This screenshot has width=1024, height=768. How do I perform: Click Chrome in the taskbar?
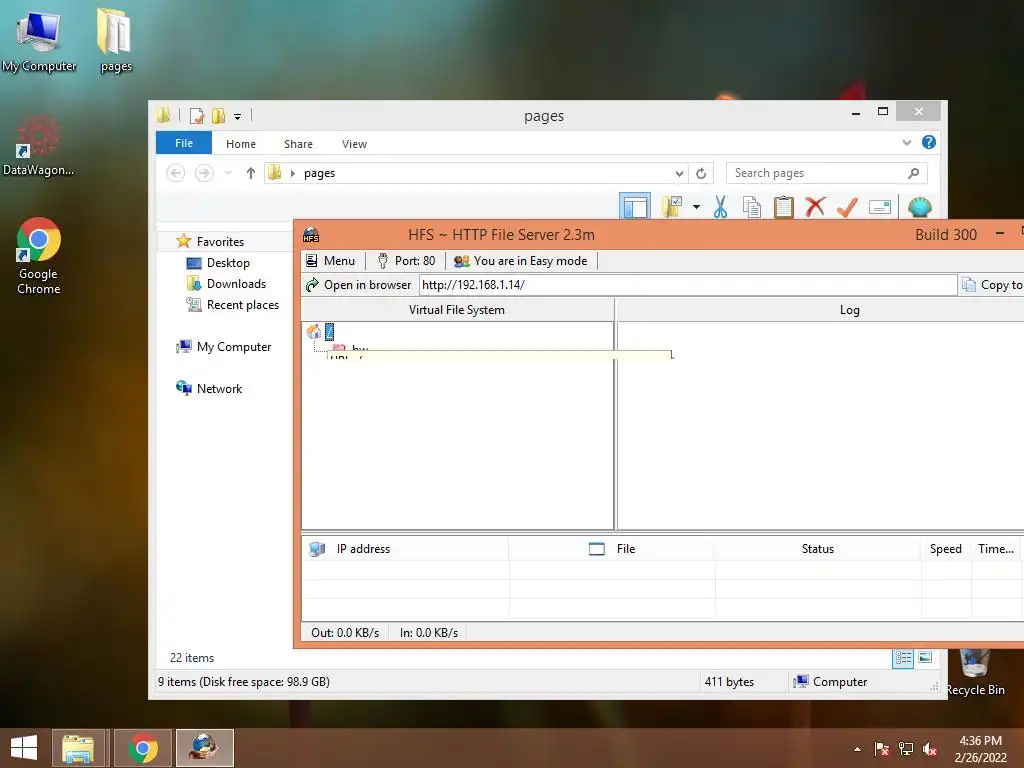point(143,748)
